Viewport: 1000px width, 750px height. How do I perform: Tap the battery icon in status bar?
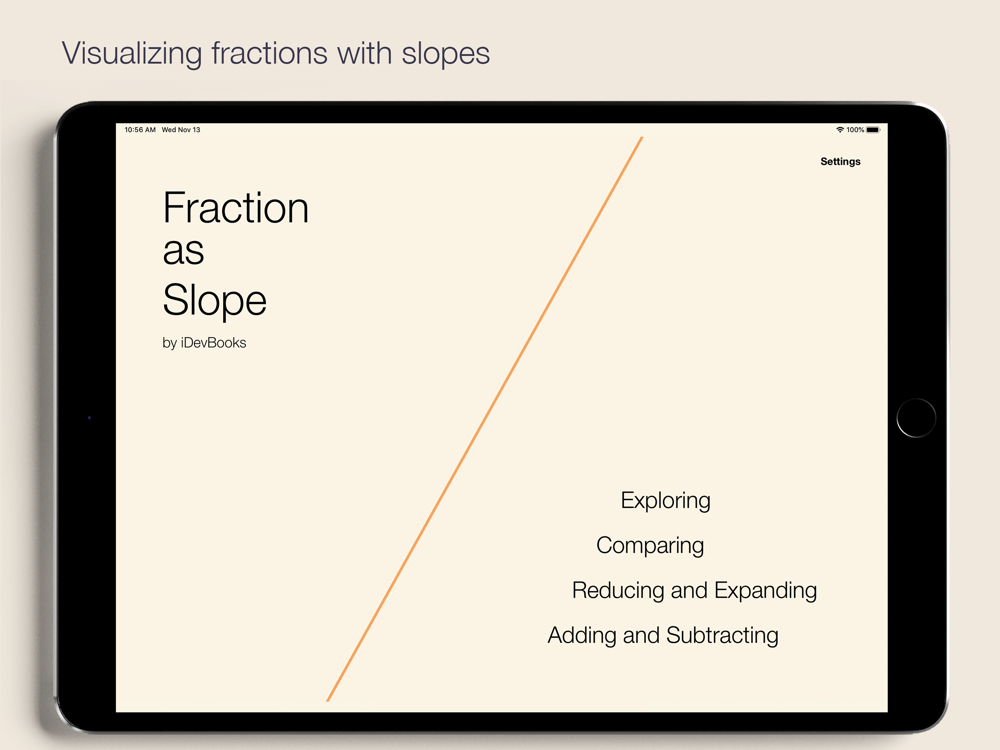pyautogui.click(x=873, y=130)
